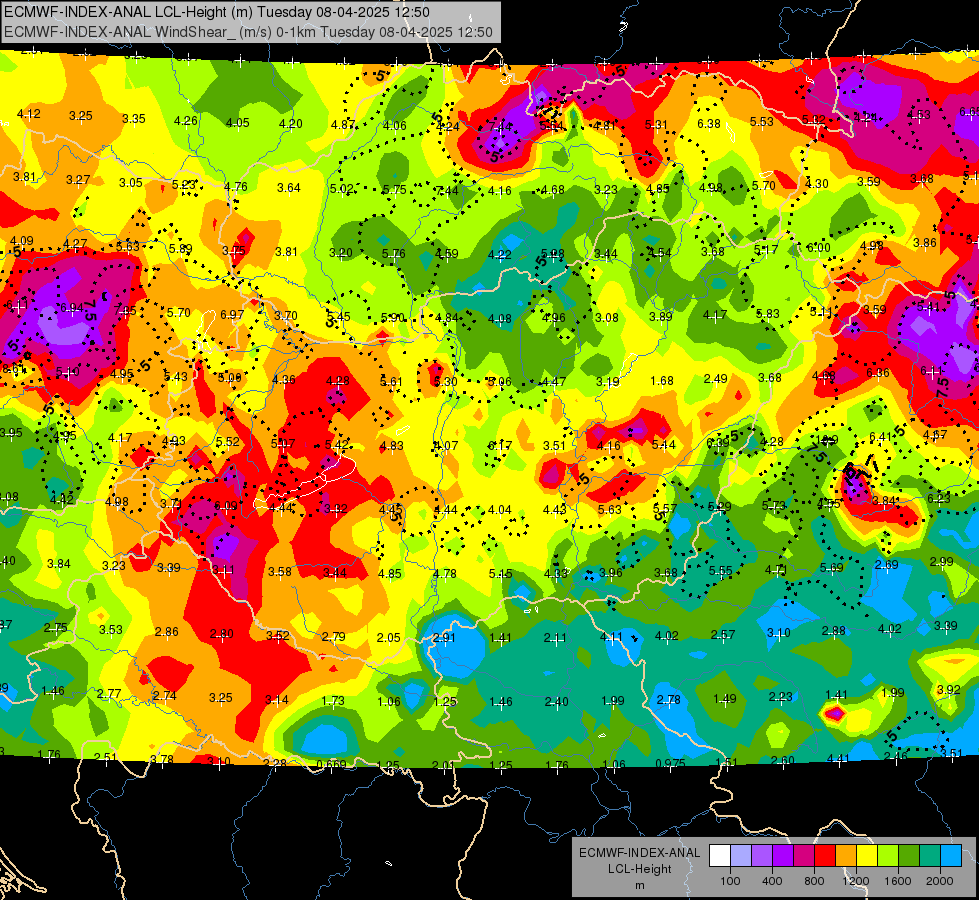Select the grid value 6.38
The image size is (979, 900).
(x=709, y=124)
